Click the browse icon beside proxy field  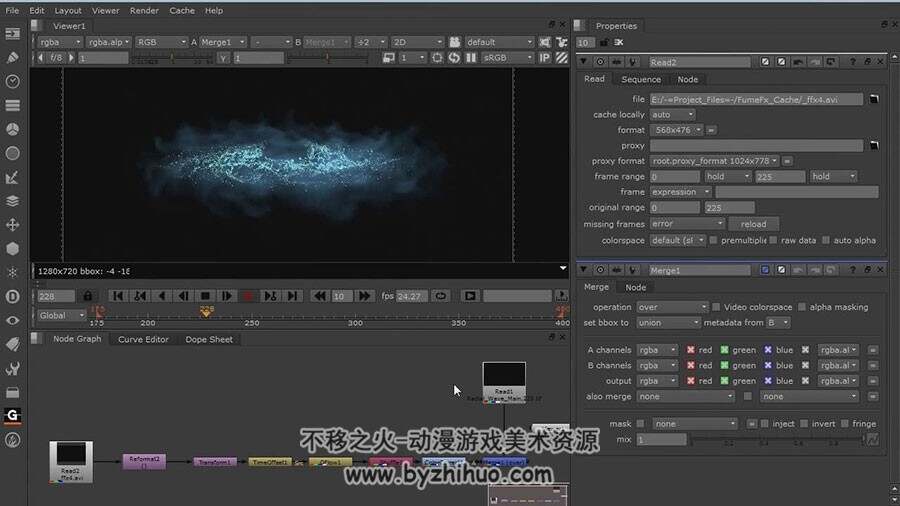[x=874, y=146]
